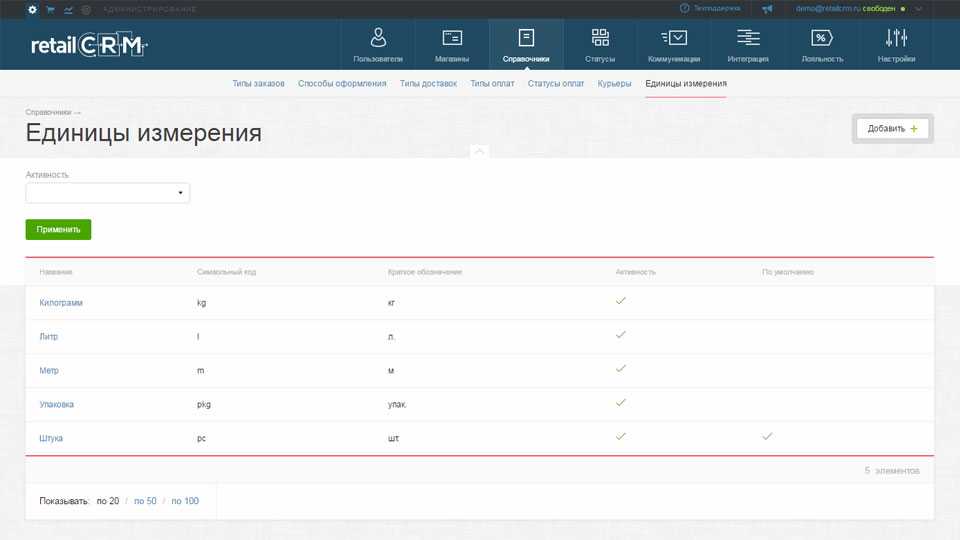Click Символьный код column header
The image size is (960, 540).
[227, 272]
